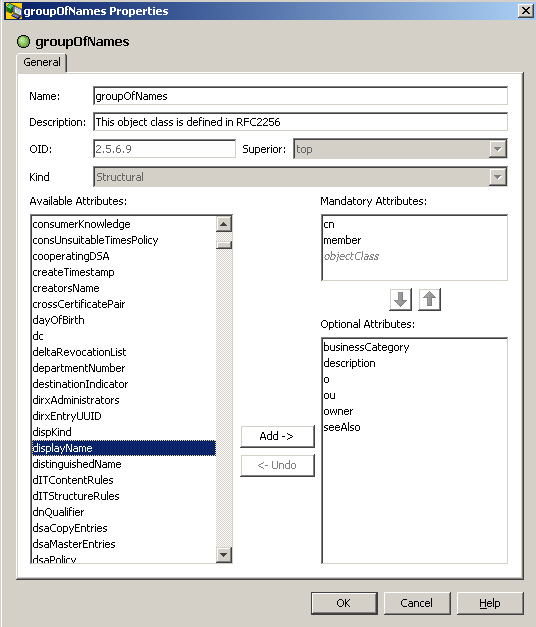Select dsaMasterEntries attribute
Viewport: 536px width, 627px height.
pyautogui.click(x=124, y=544)
